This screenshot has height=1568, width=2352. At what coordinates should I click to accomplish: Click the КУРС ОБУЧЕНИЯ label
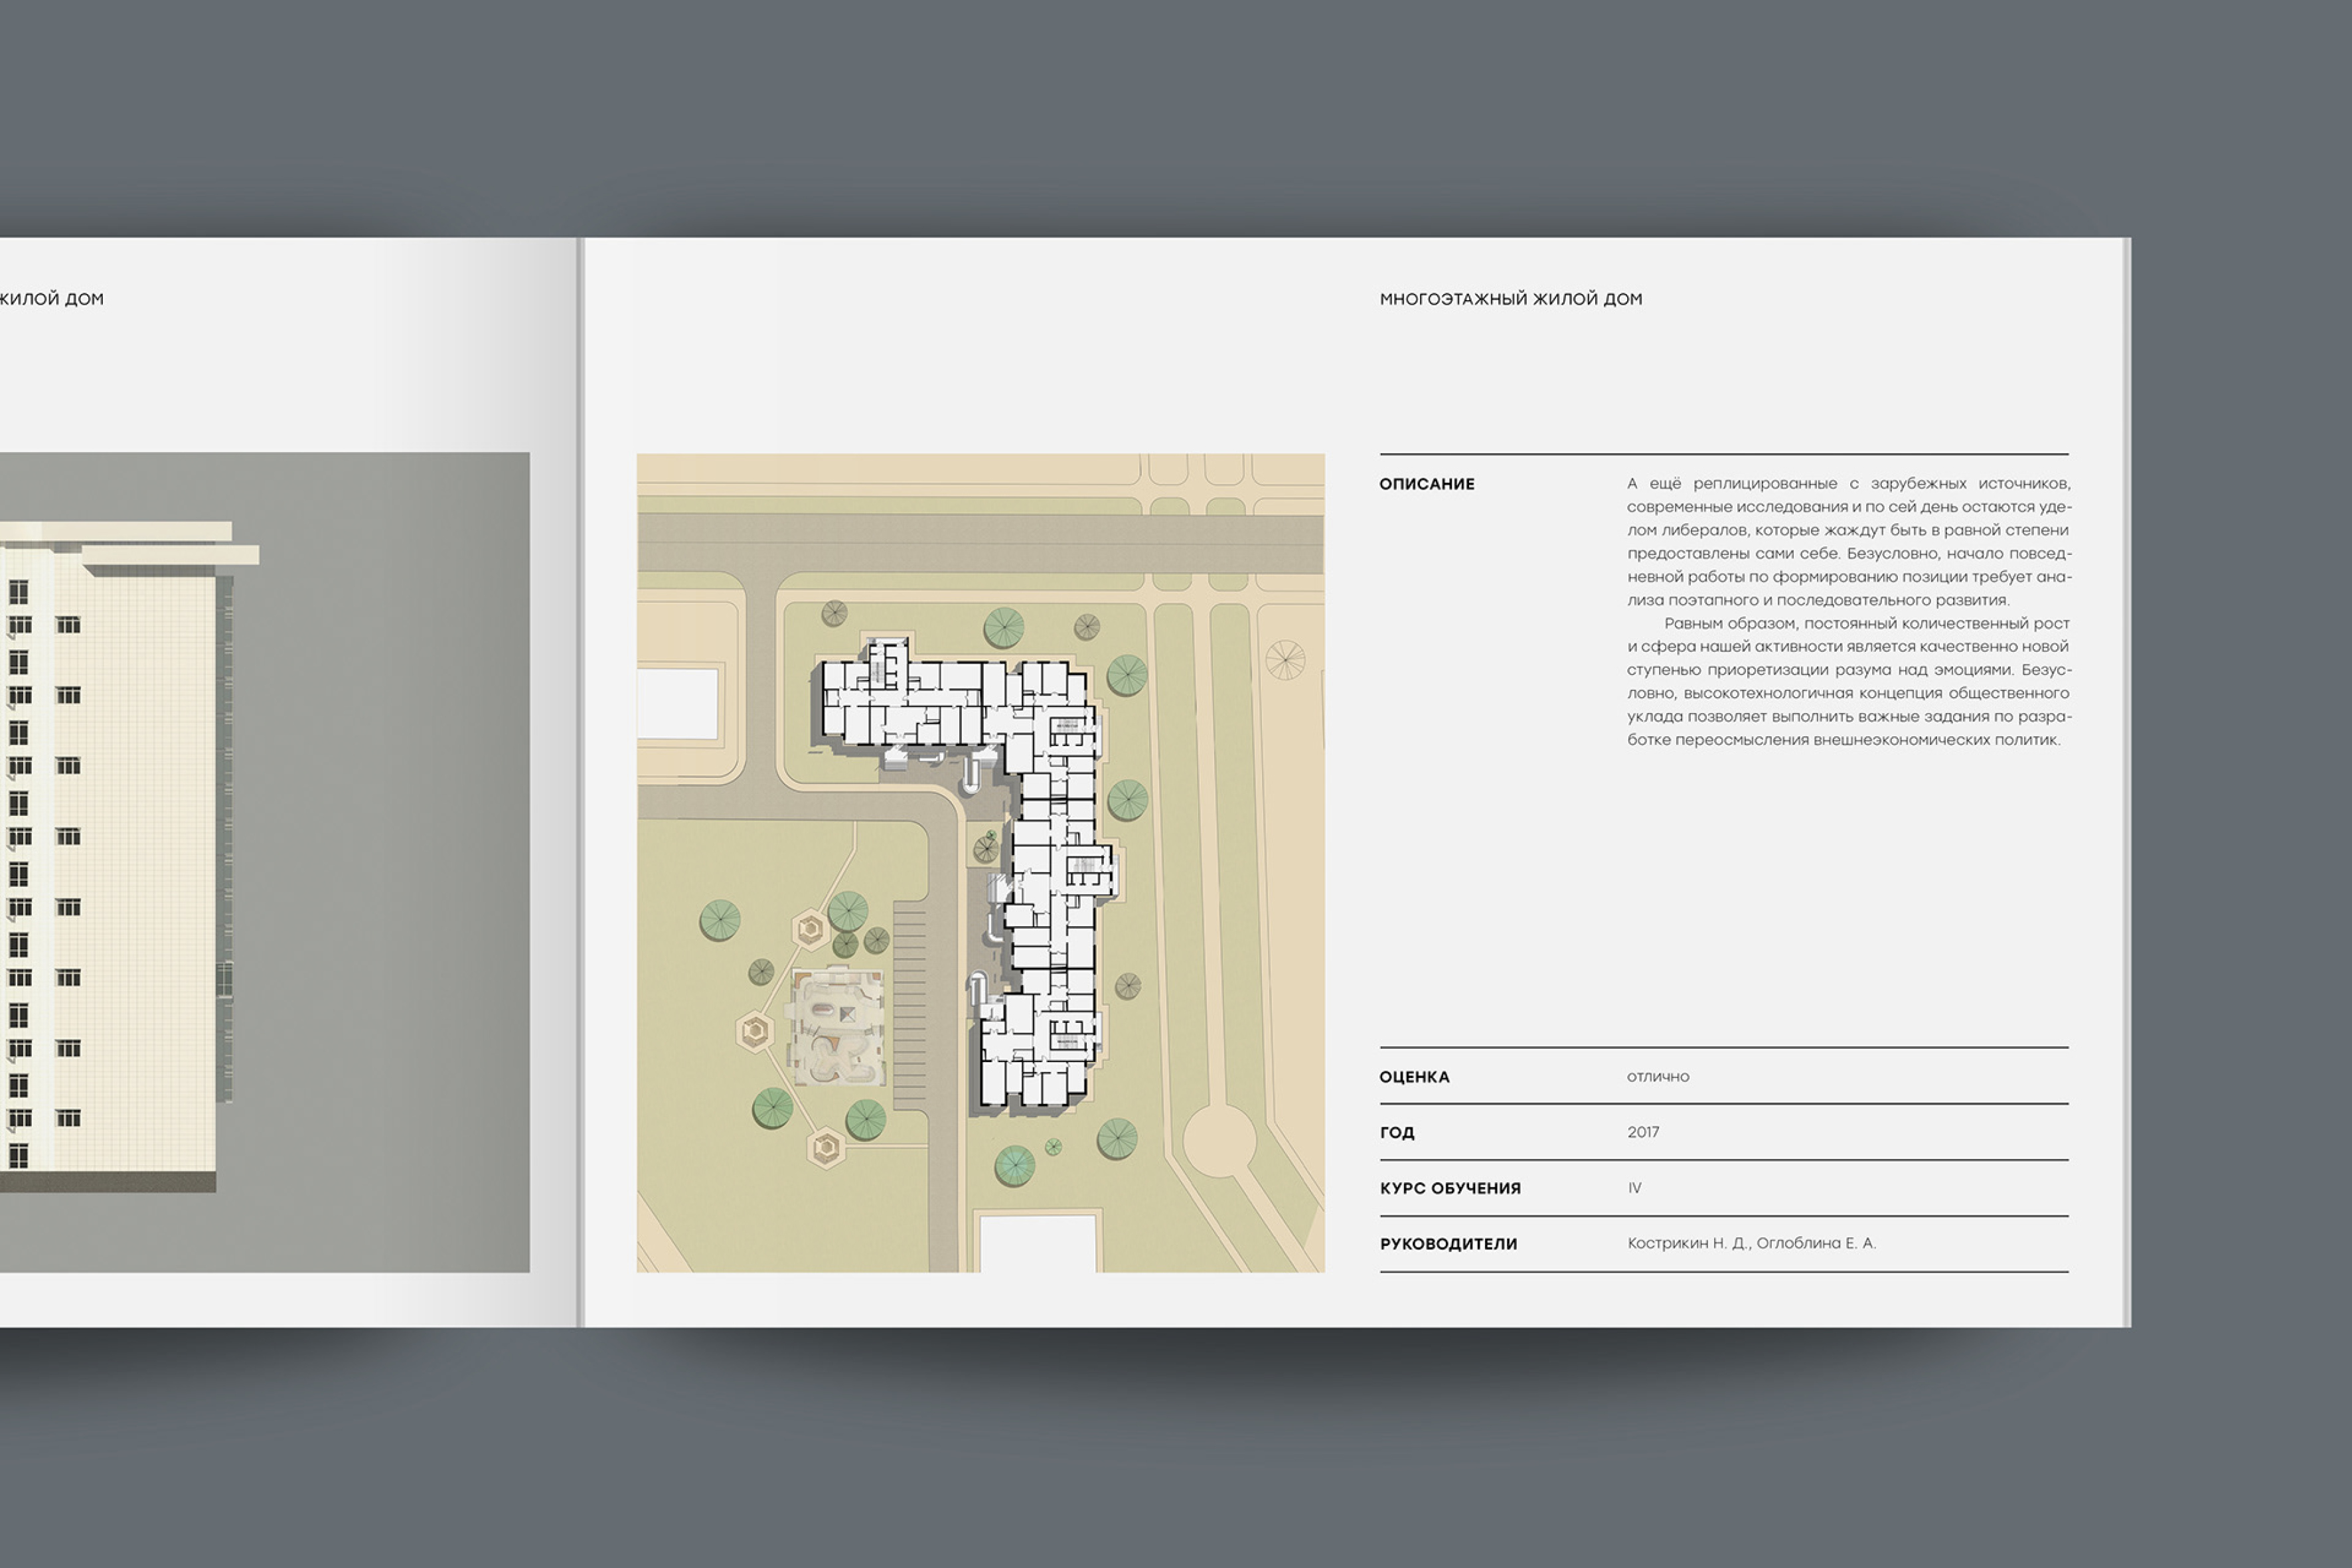(1450, 1188)
